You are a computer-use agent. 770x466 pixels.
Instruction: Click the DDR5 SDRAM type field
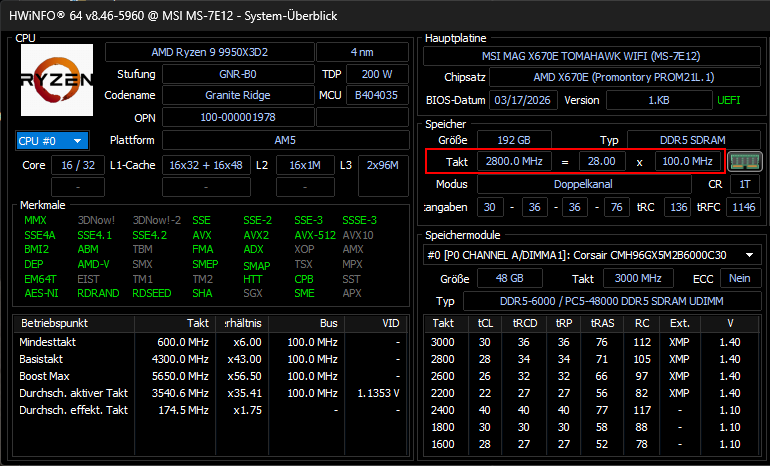pyautogui.click(x=692, y=140)
